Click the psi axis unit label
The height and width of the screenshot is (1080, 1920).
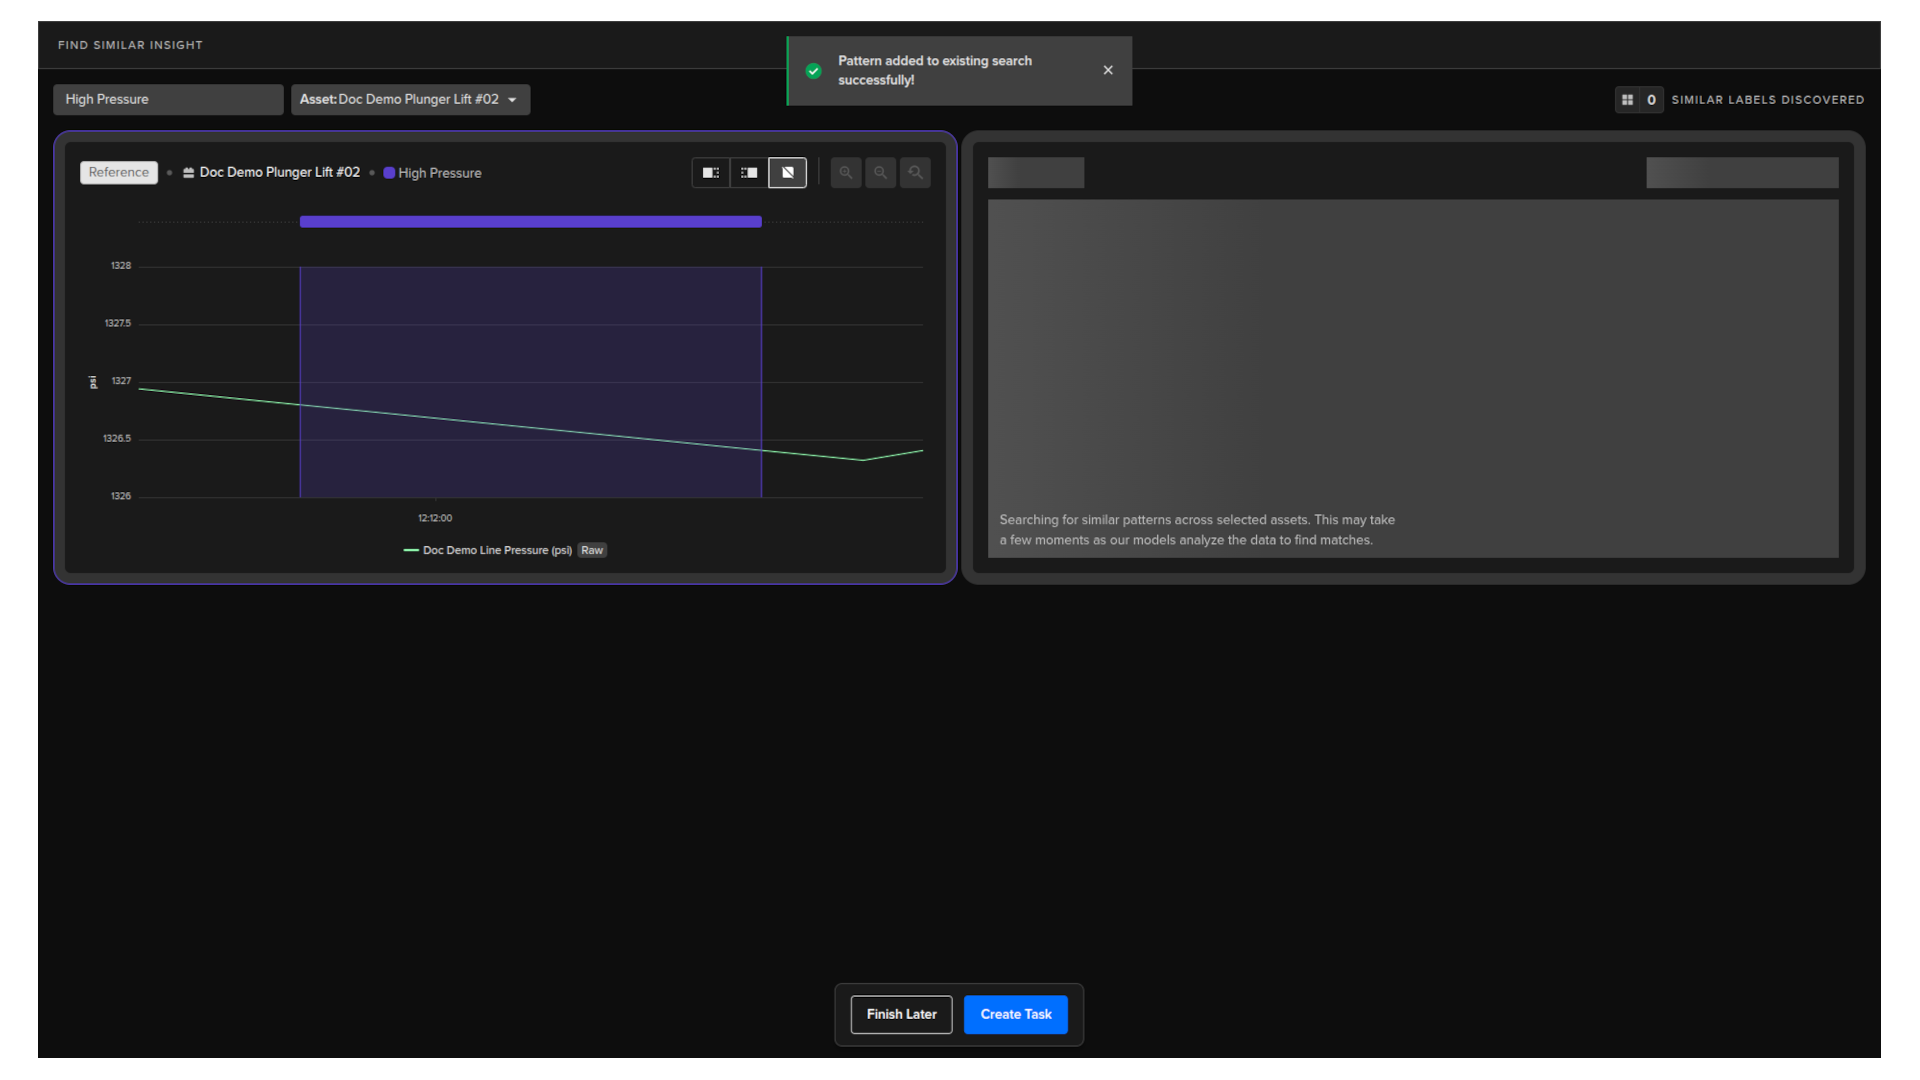[x=93, y=382]
